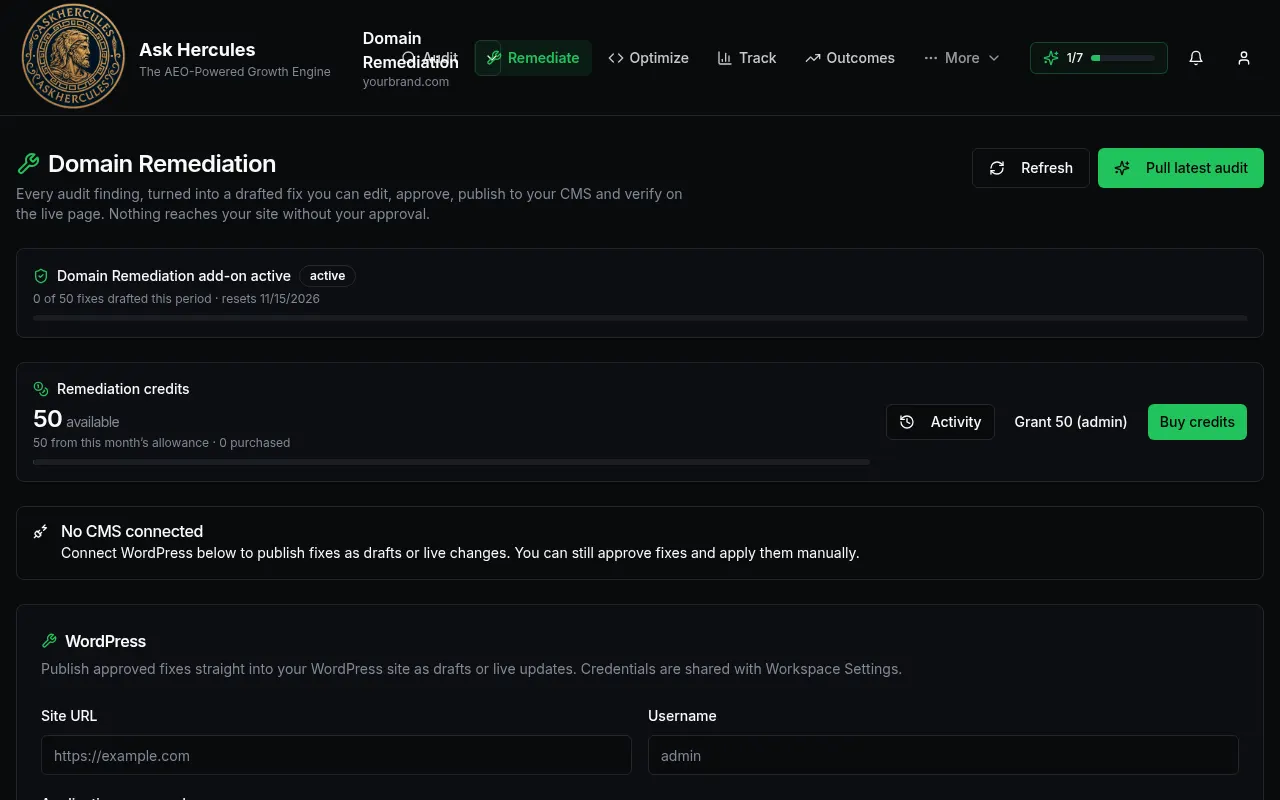Focus the Site URL field
The image size is (1280, 800).
[x=336, y=755]
